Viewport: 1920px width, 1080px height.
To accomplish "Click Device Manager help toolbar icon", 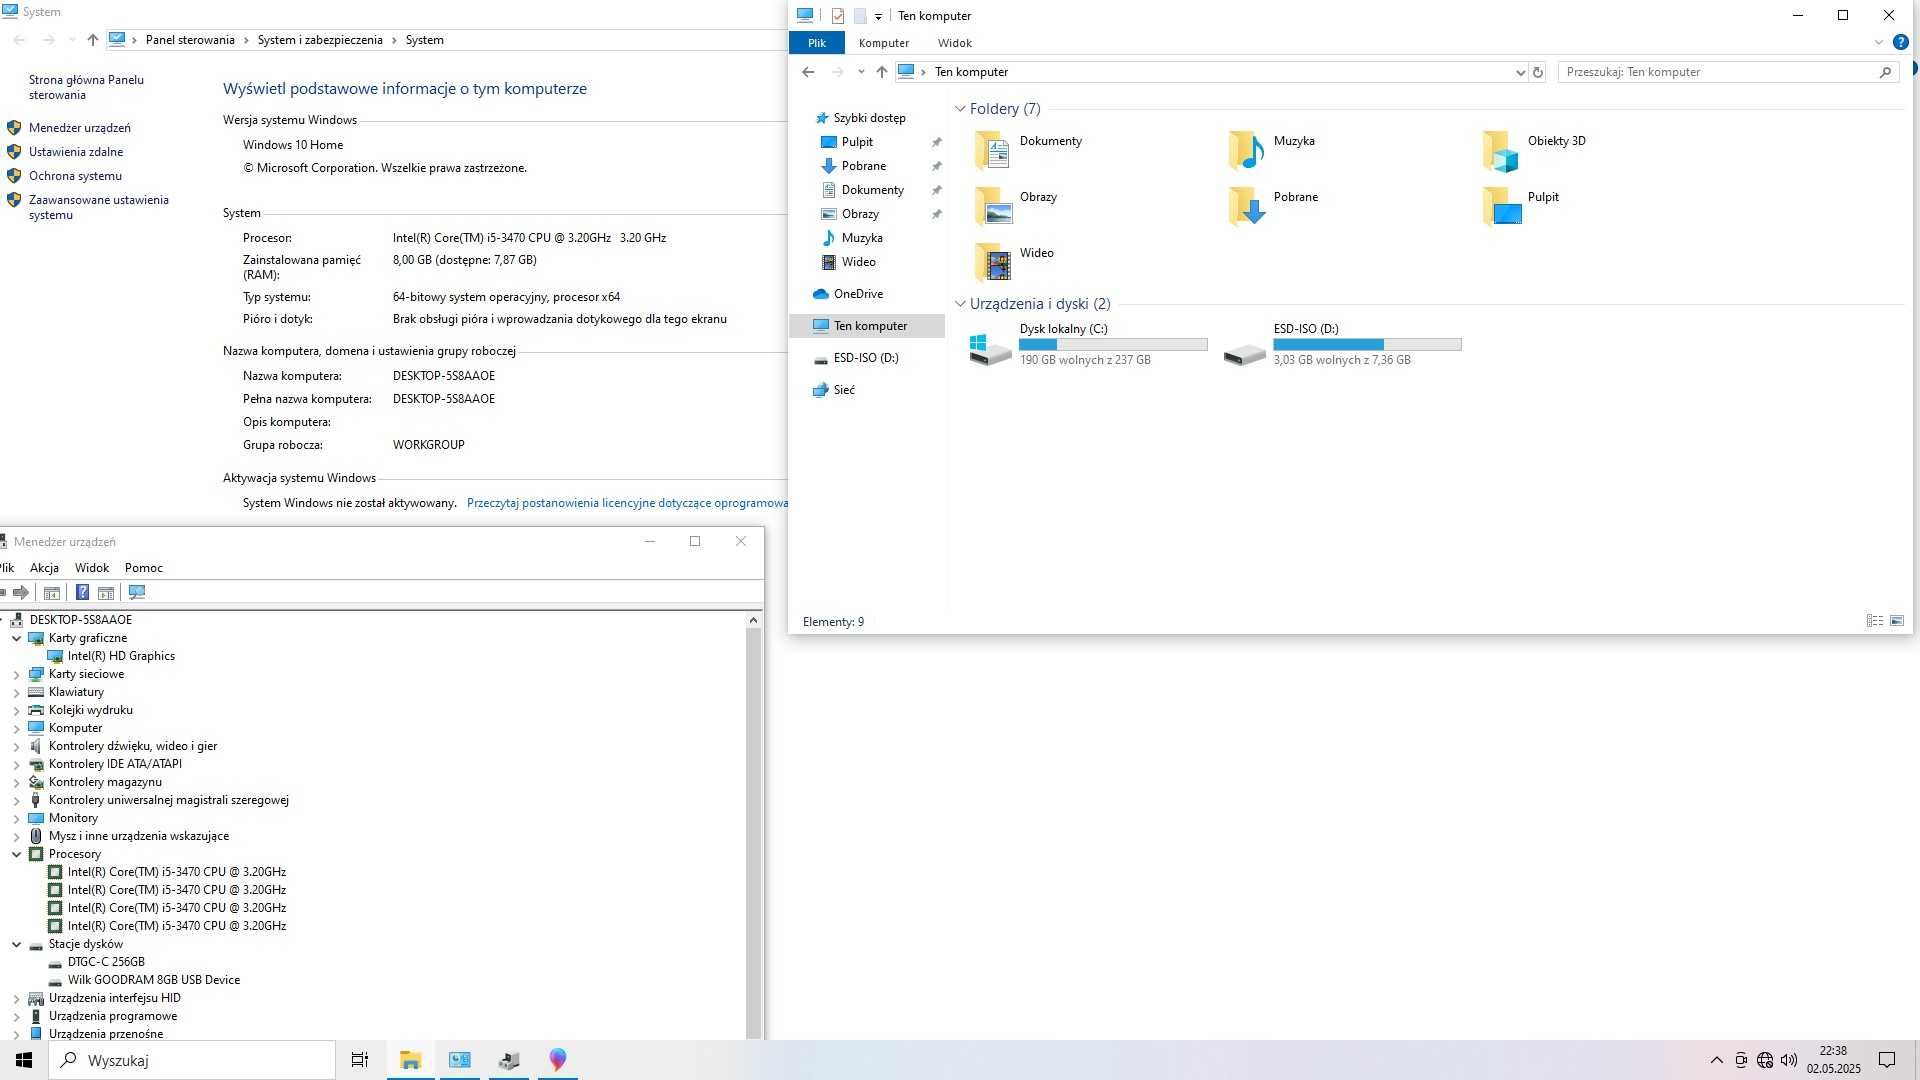I will 82,592.
